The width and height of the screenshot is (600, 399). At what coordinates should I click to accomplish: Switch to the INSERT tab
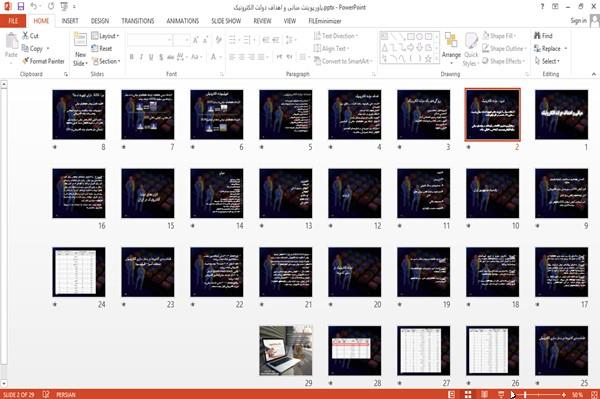[70, 21]
